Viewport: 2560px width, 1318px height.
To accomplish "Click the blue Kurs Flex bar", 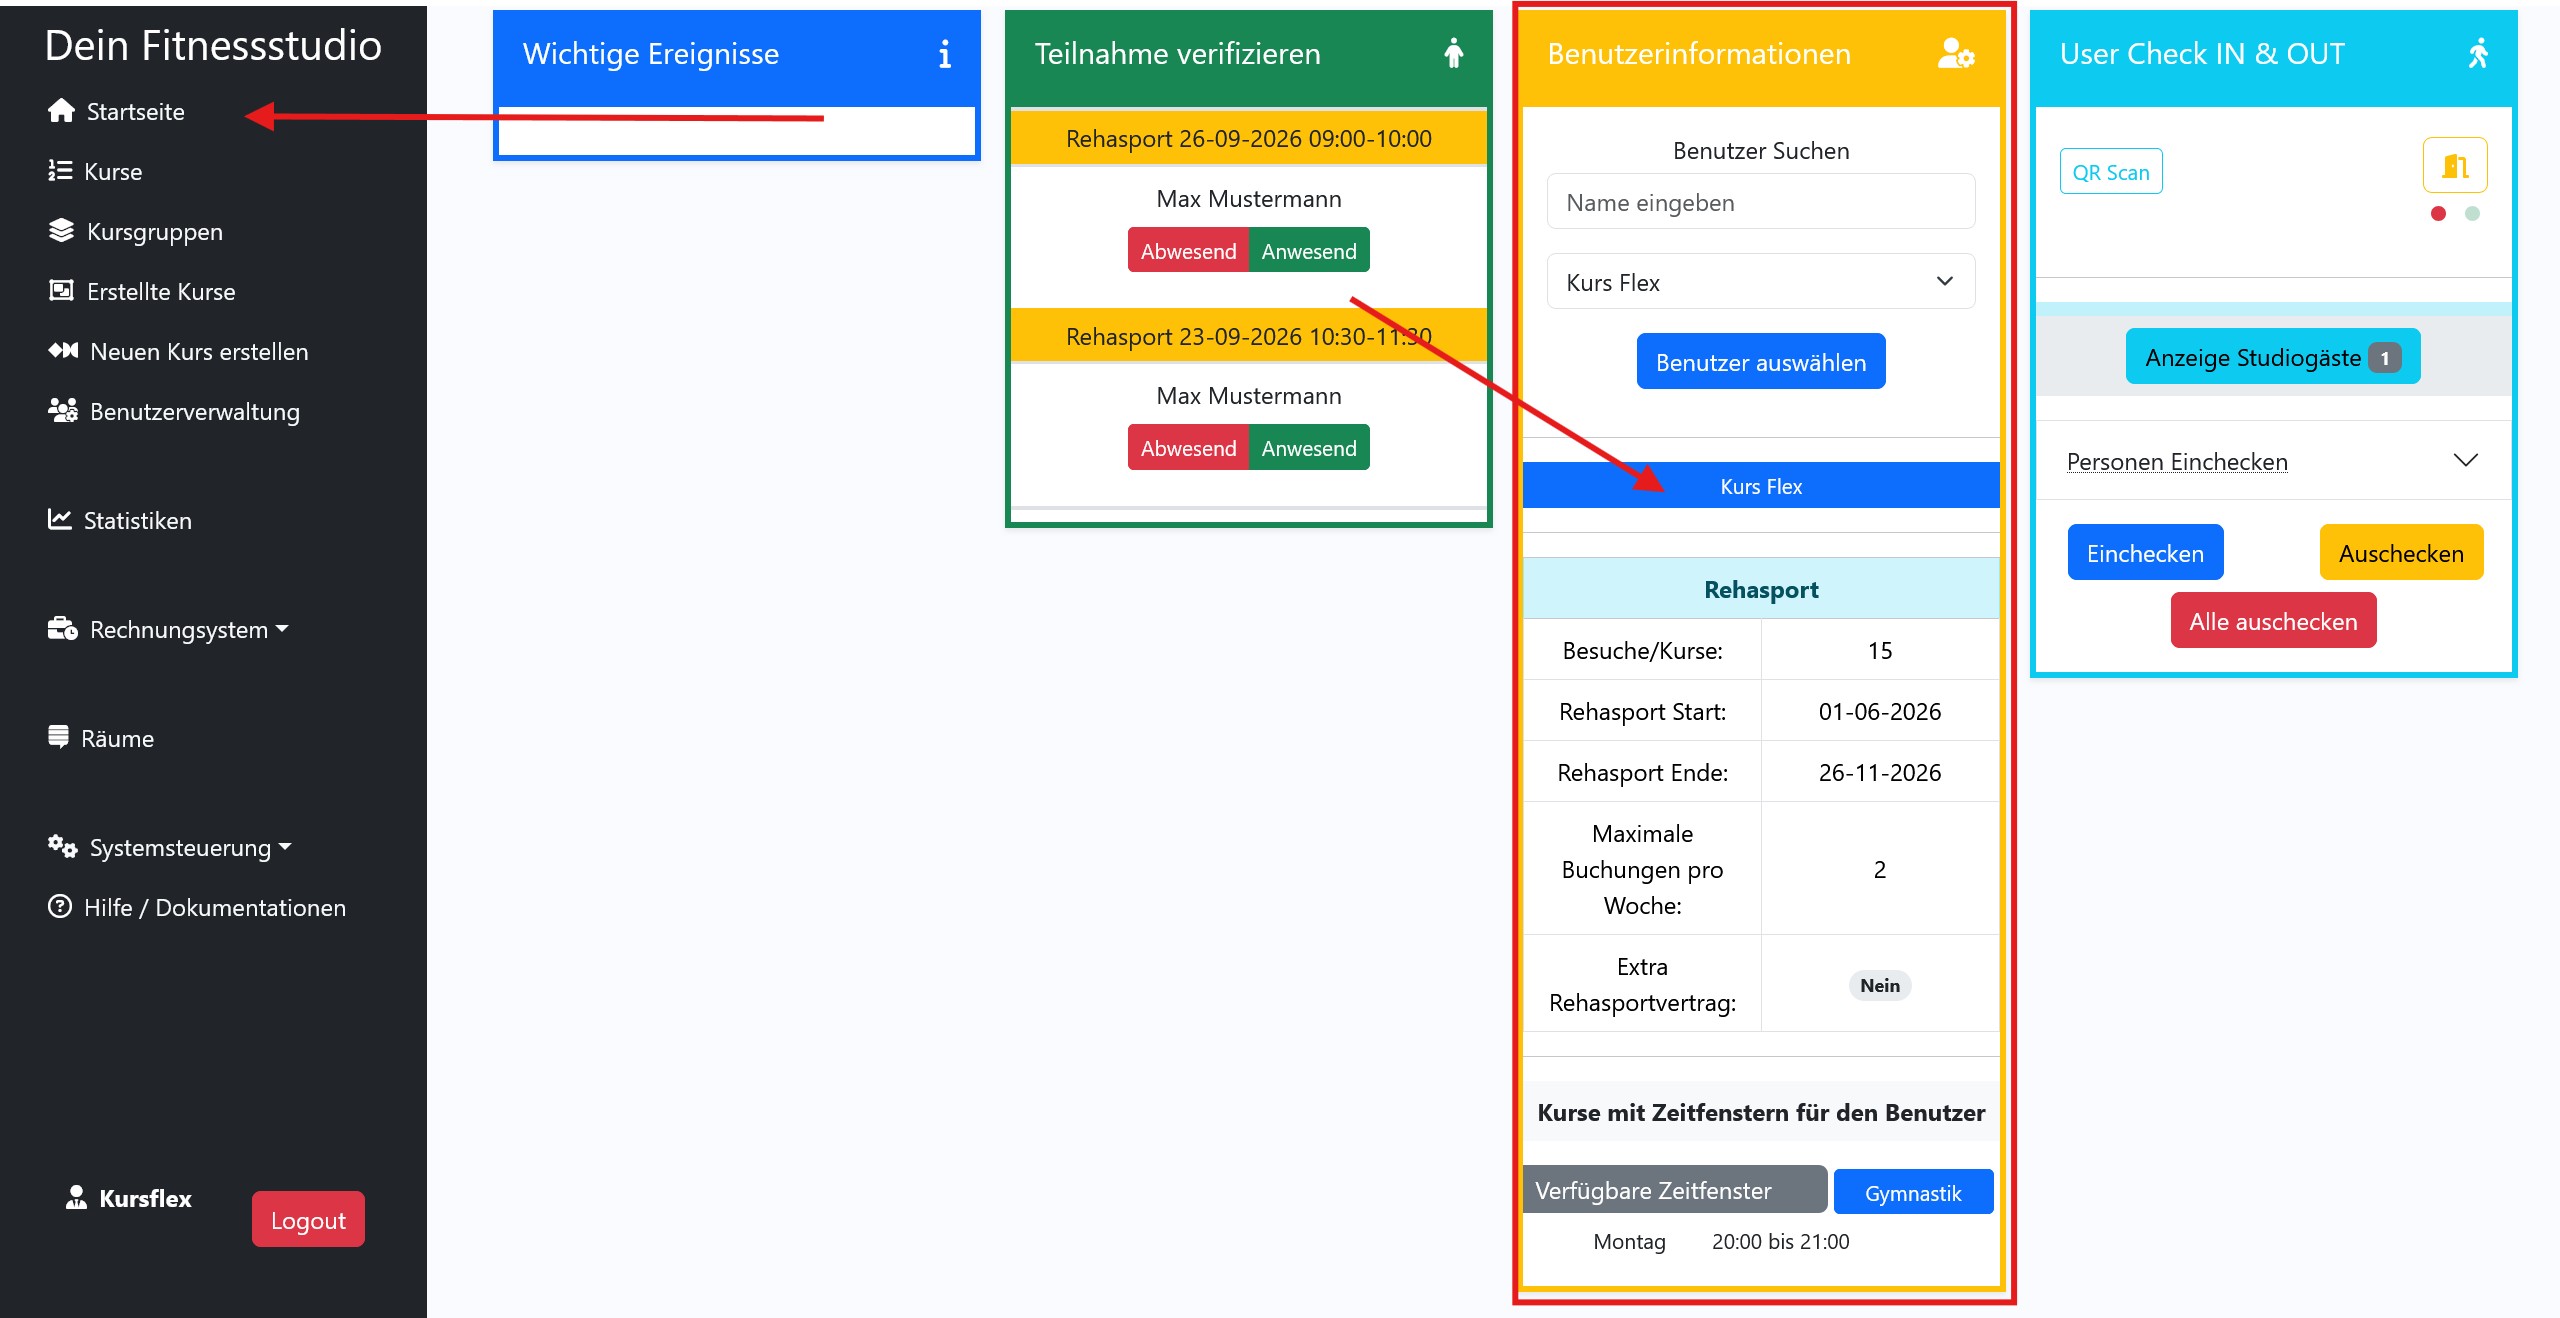I will tap(1761, 486).
